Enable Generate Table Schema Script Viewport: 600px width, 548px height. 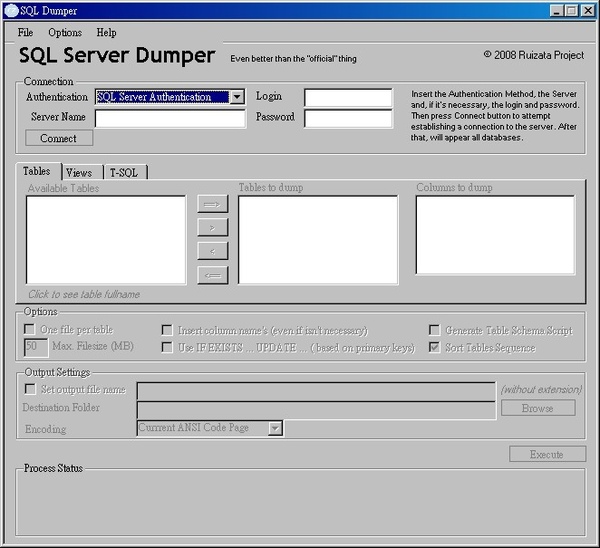[x=434, y=330]
